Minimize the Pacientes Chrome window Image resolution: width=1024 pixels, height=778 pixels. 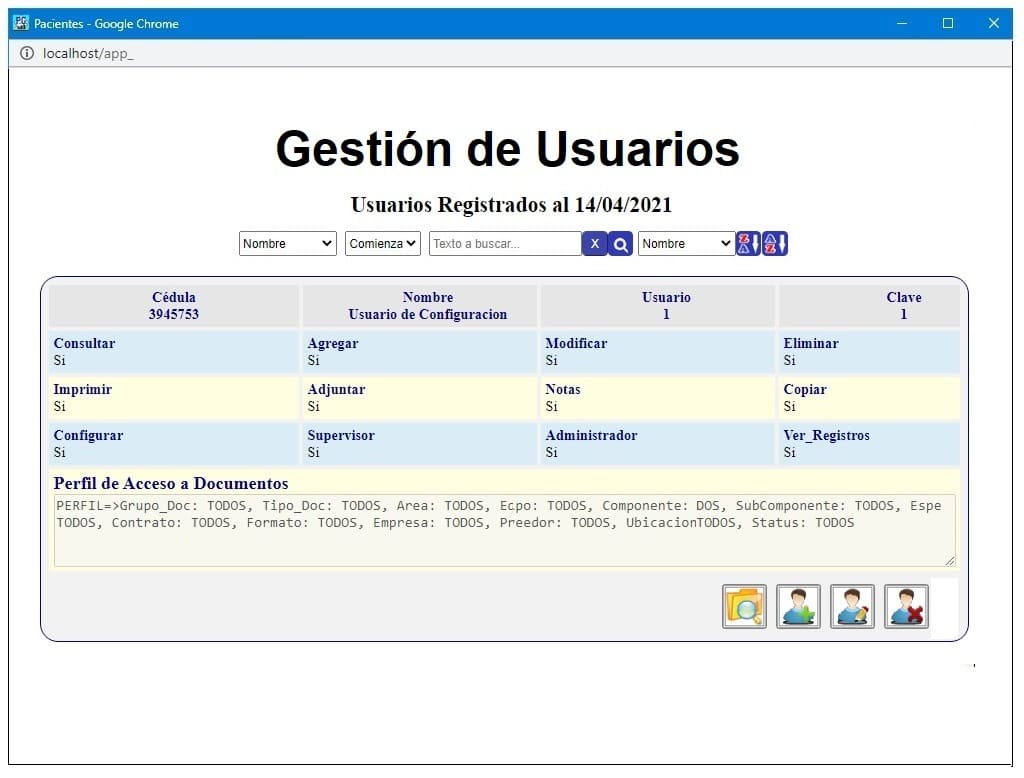click(x=902, y=24)
